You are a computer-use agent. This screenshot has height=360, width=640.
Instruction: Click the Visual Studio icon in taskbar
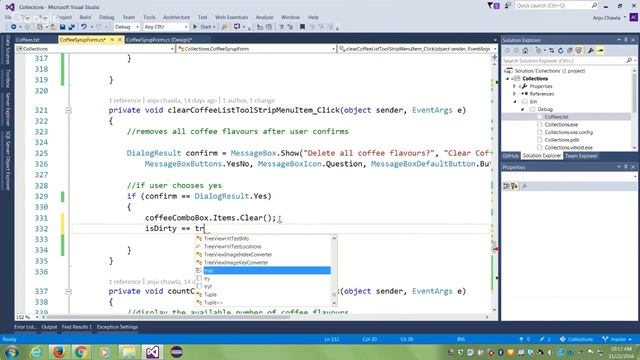(152, 352)
